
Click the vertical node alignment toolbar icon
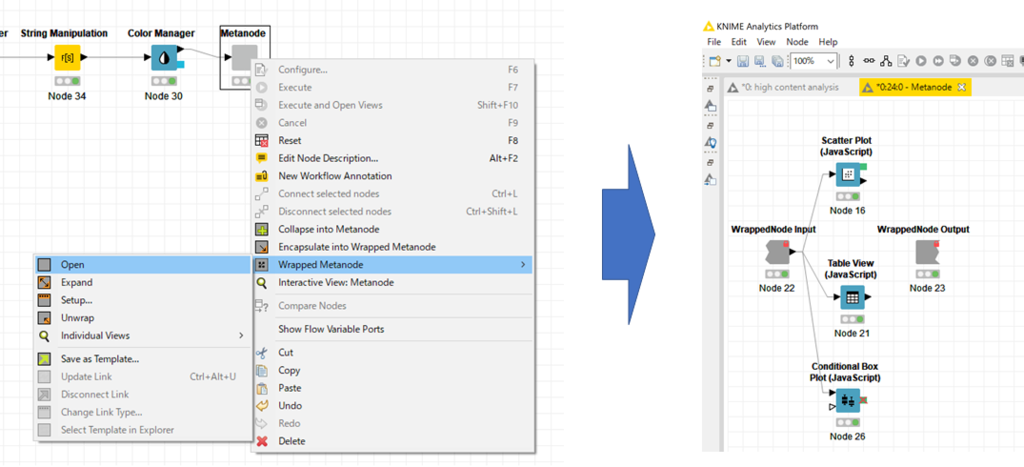851,61
